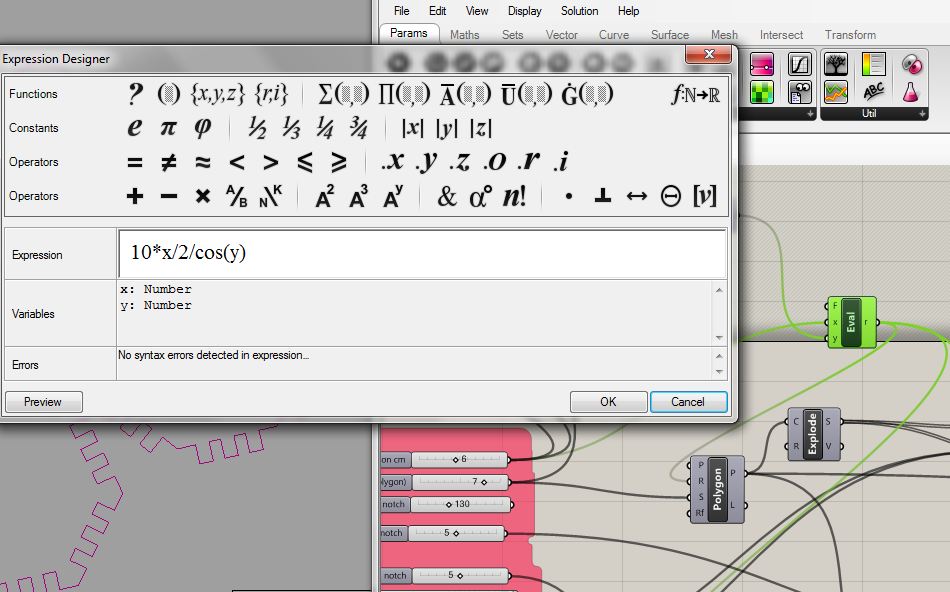Open the f:N→R function list
Image resolution: width=950 pixels, height=592 pixels.
(x=696, y=95)
